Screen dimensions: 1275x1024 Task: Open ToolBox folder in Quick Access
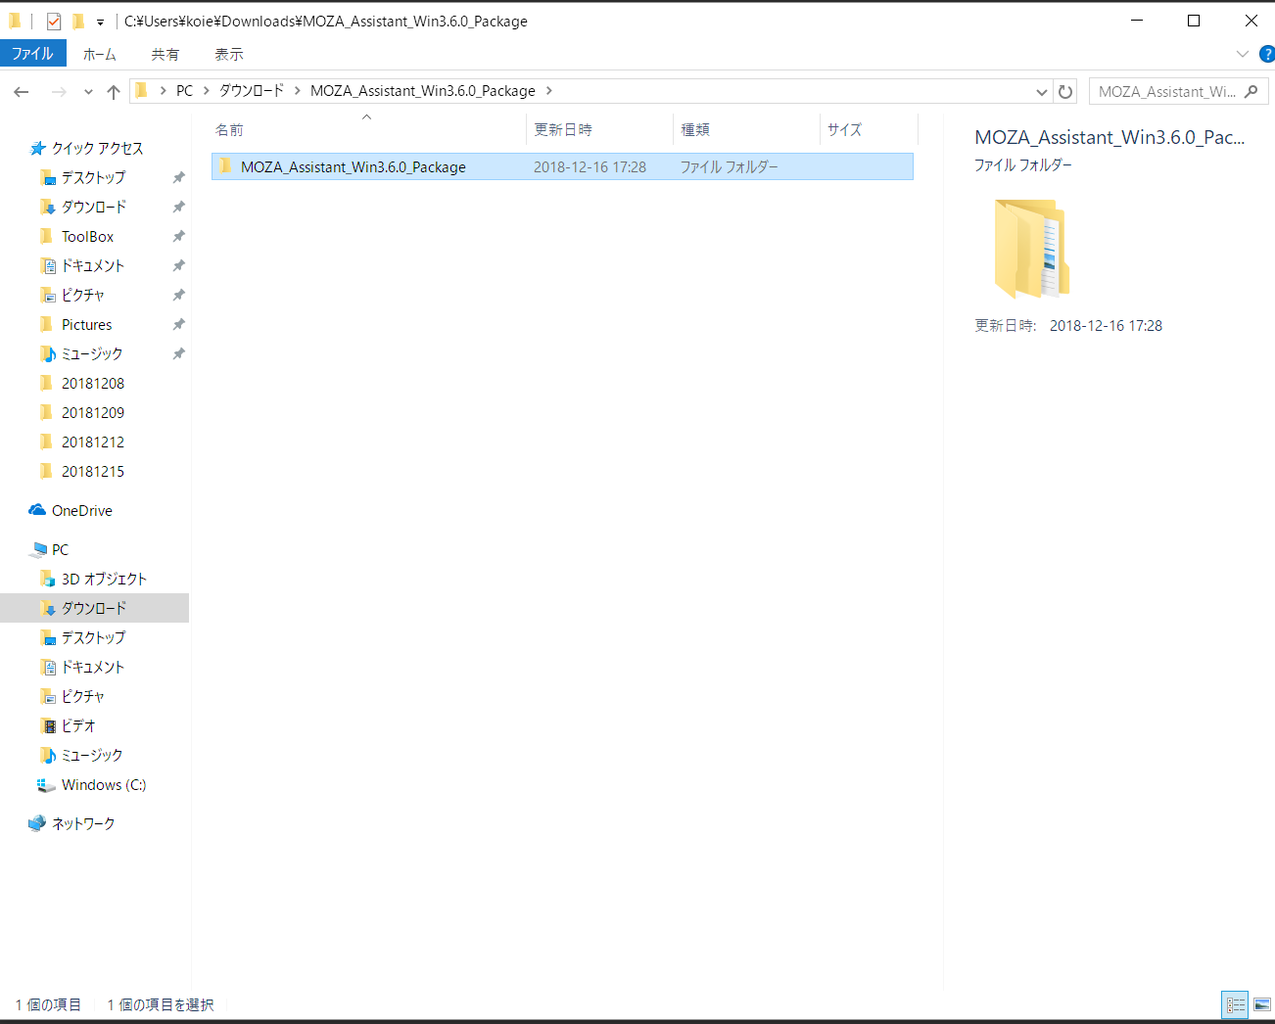(x=88, y=236)
